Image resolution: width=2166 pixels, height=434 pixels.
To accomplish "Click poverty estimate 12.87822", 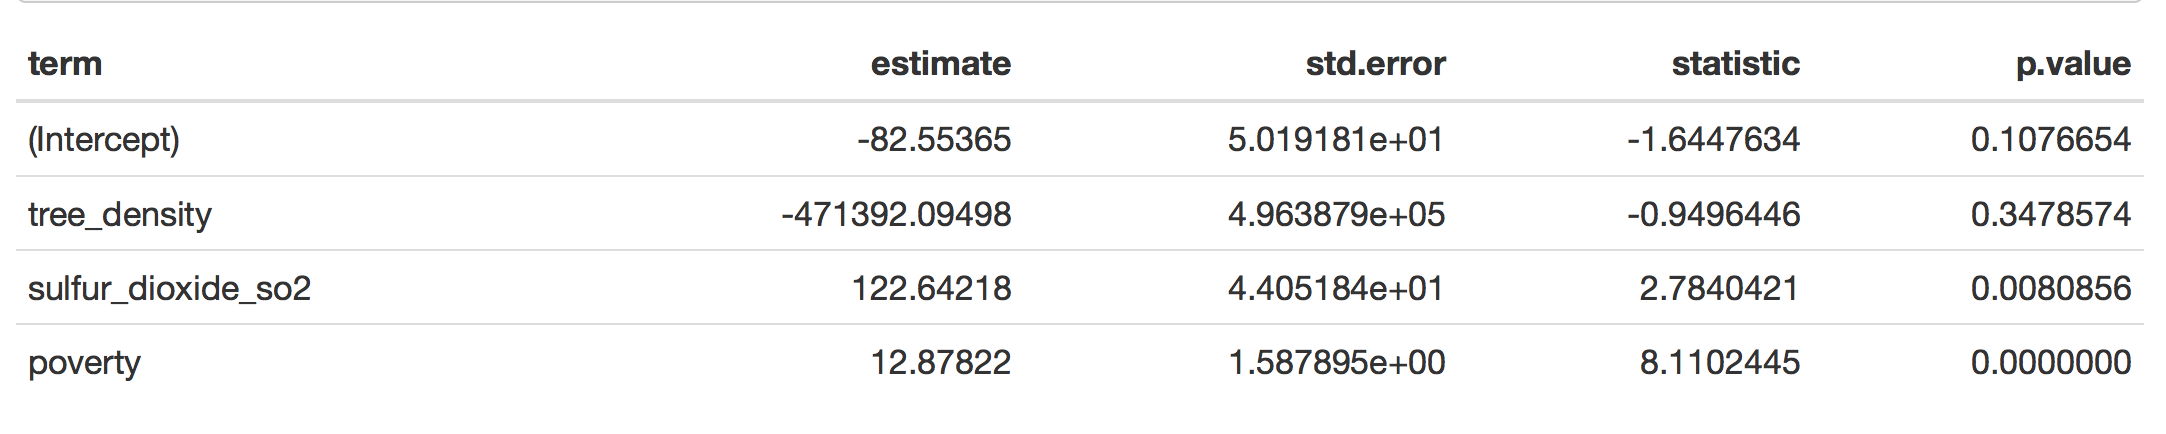I will click(941, 362).
